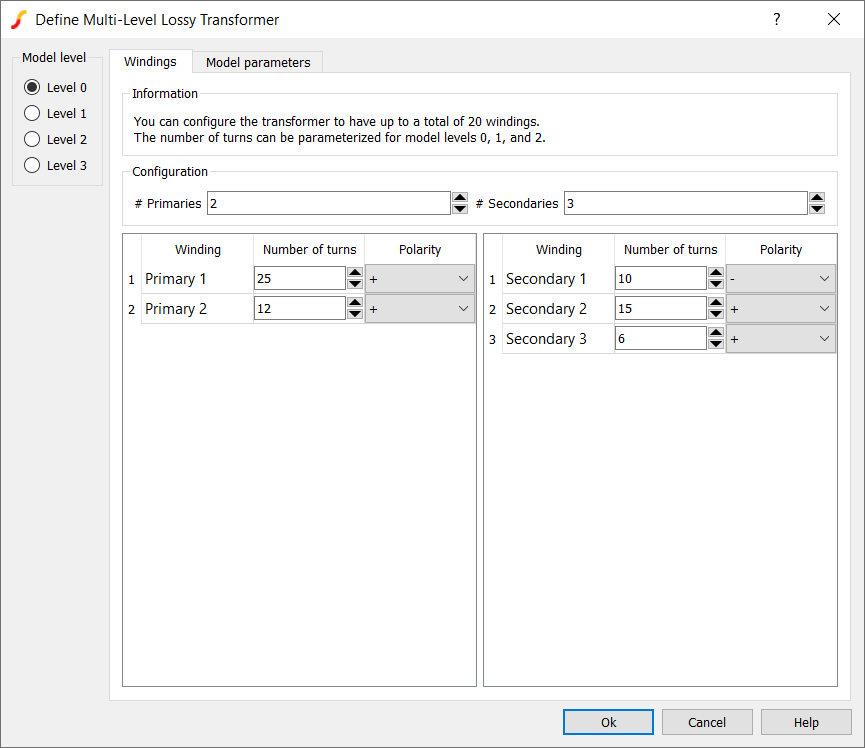Decrement the # Secondaries count arrow
Viewport: 865px width, 748px height.
tap(817, 209)
